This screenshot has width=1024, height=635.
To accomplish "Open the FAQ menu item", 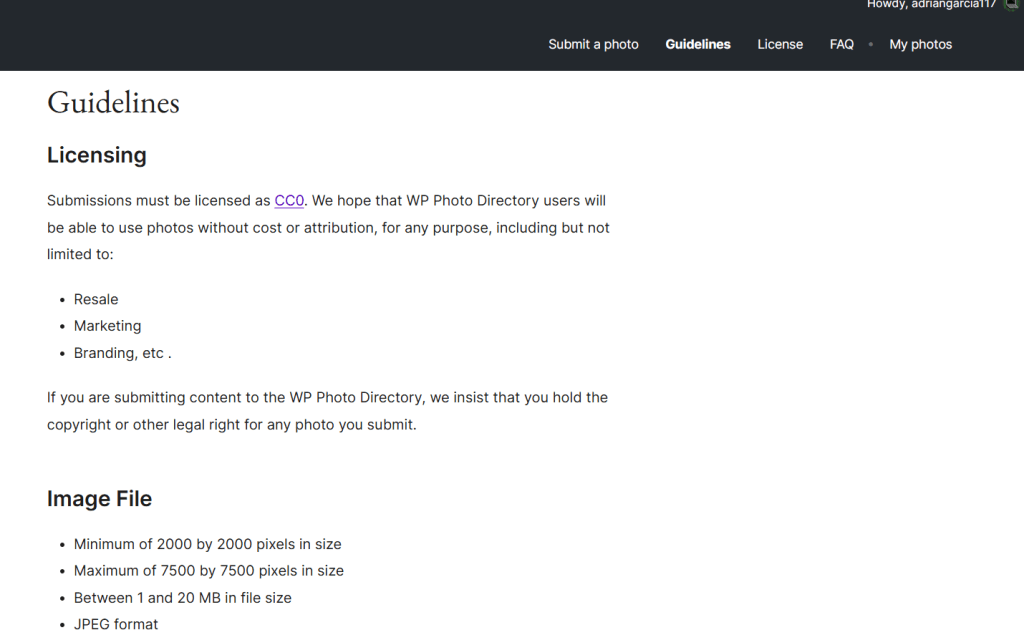I will coord(841,44).
